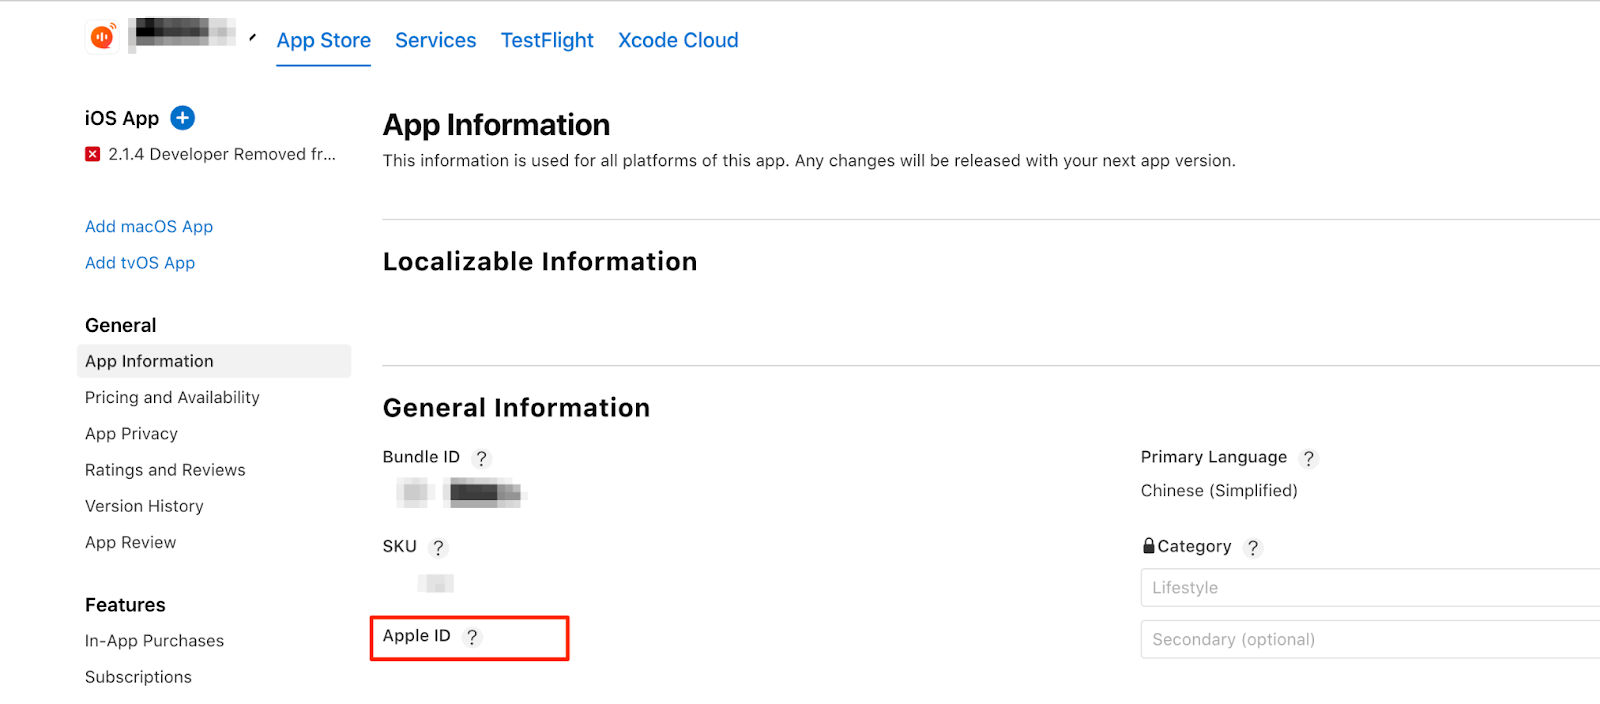Click the orange app icon at top left
The image size is (1600, 704).
[x=102, y=37]
